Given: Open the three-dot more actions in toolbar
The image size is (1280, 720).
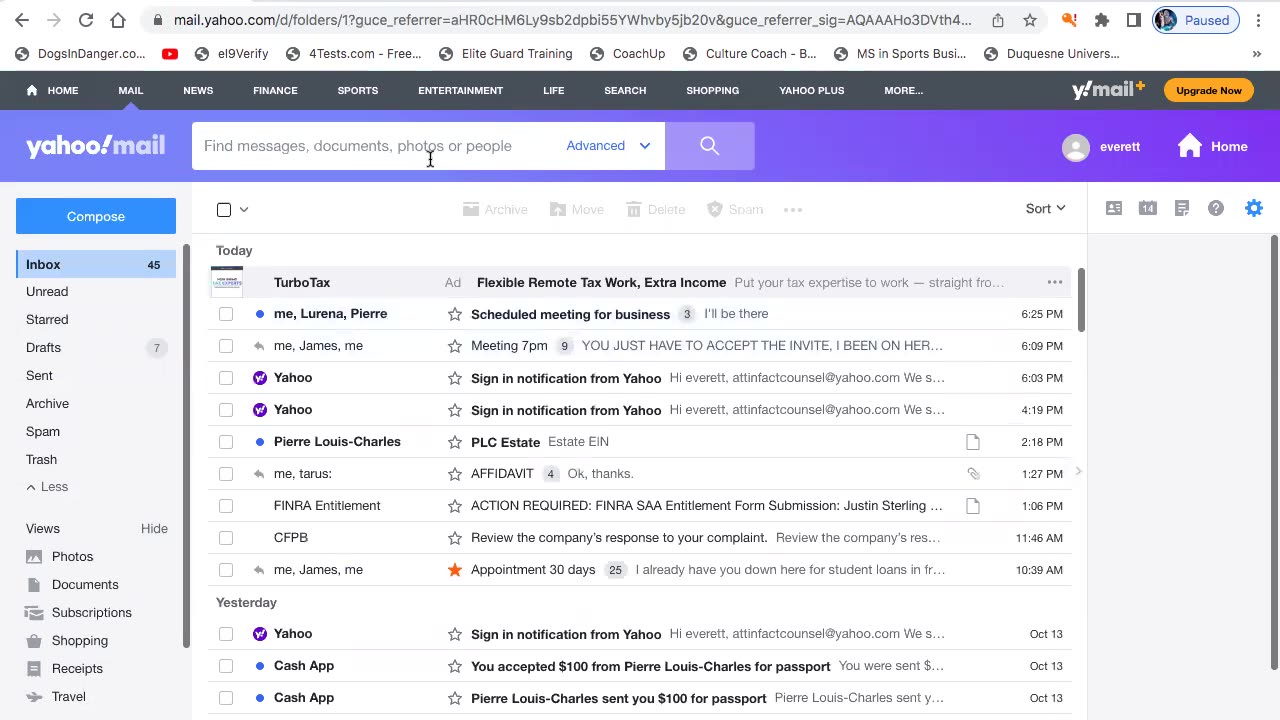Looking at the screenshot, I should (x=793, y=210).
